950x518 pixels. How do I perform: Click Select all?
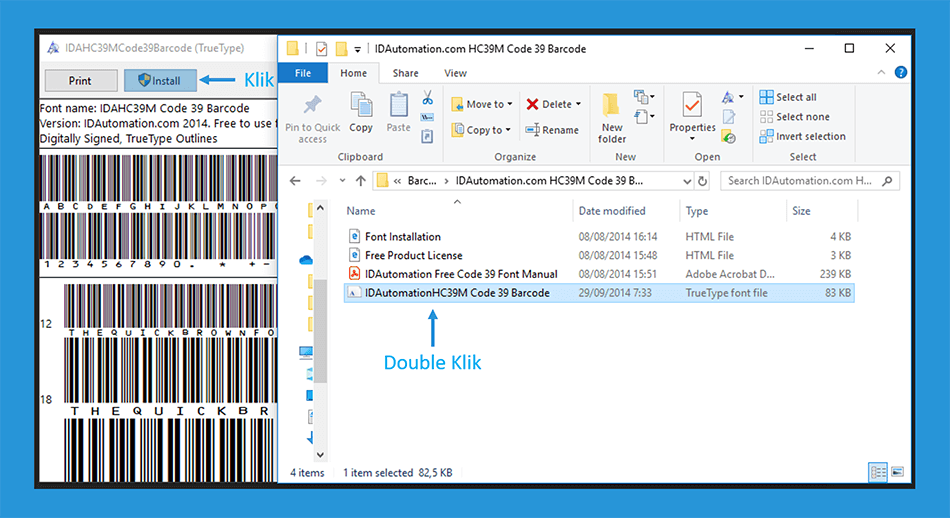point(788,97)
